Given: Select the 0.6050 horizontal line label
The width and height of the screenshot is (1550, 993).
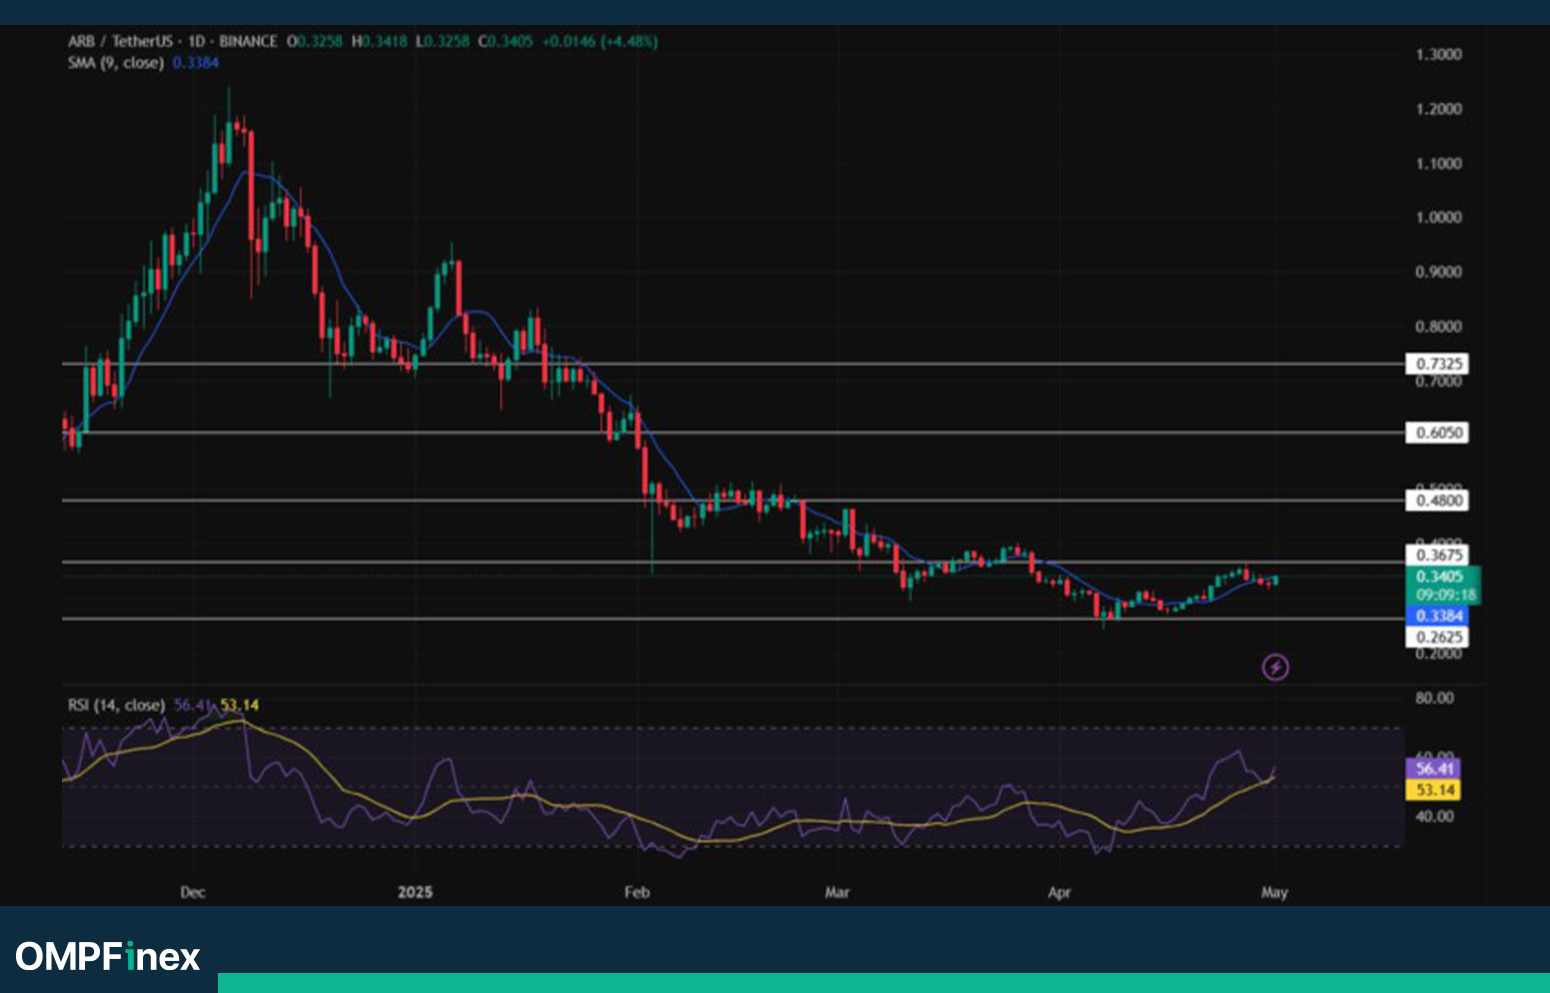Looking at the screenshot, I should [x=1437, y=433].
